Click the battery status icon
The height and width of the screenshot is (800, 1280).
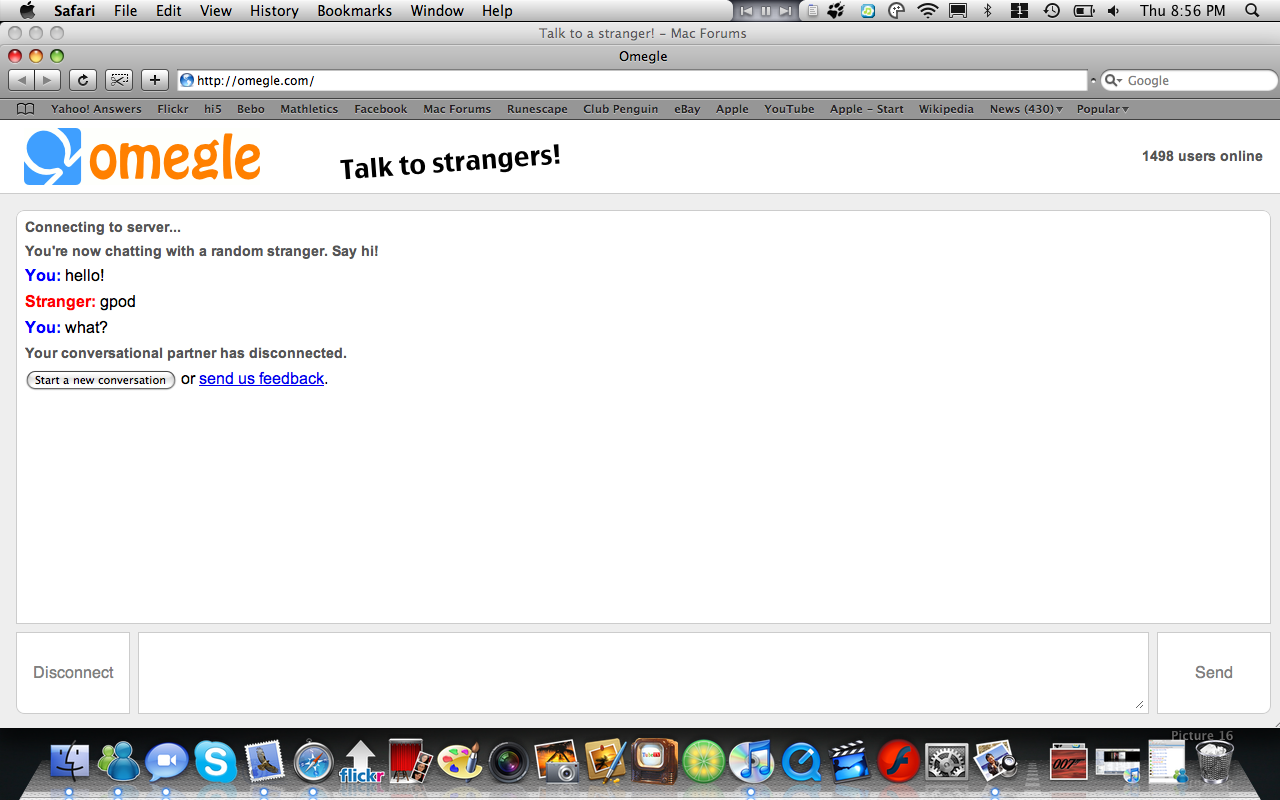[x=1083, y=11]
